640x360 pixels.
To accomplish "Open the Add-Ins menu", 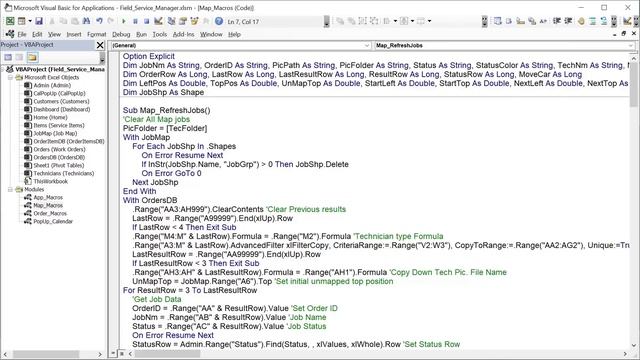I will click(183, 34).
